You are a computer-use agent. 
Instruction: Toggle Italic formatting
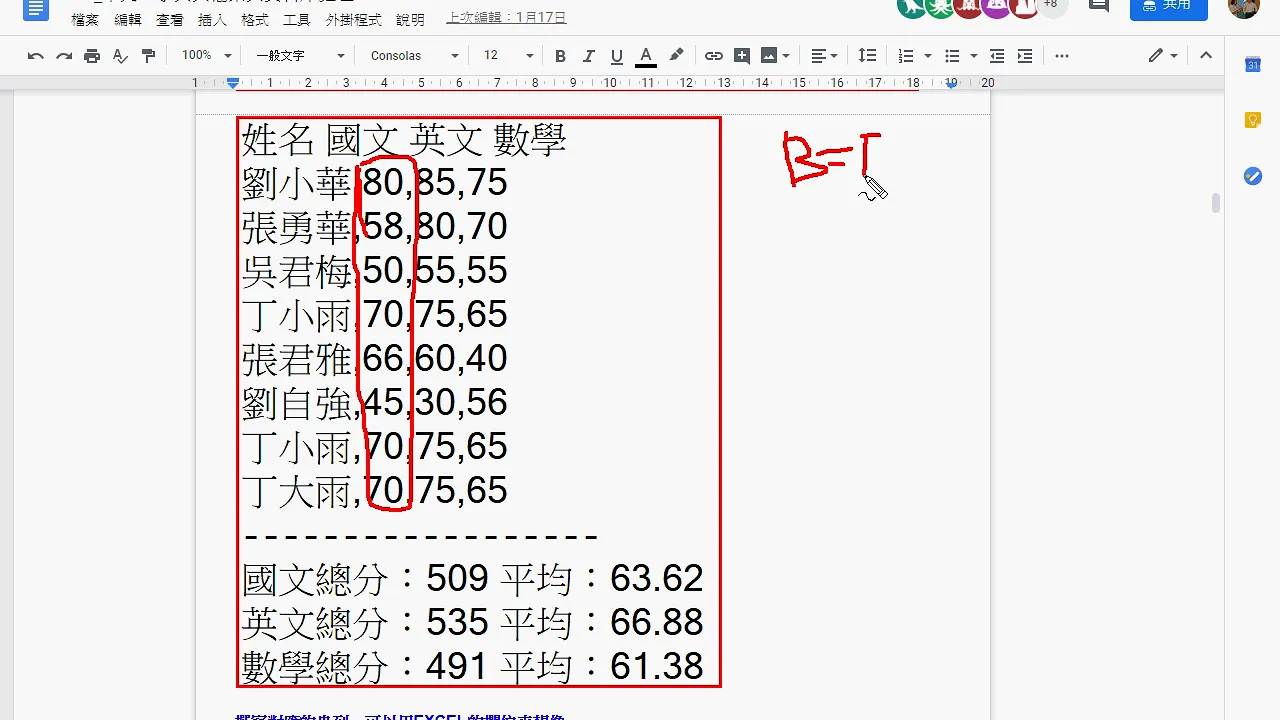click(x=588, y=56)
